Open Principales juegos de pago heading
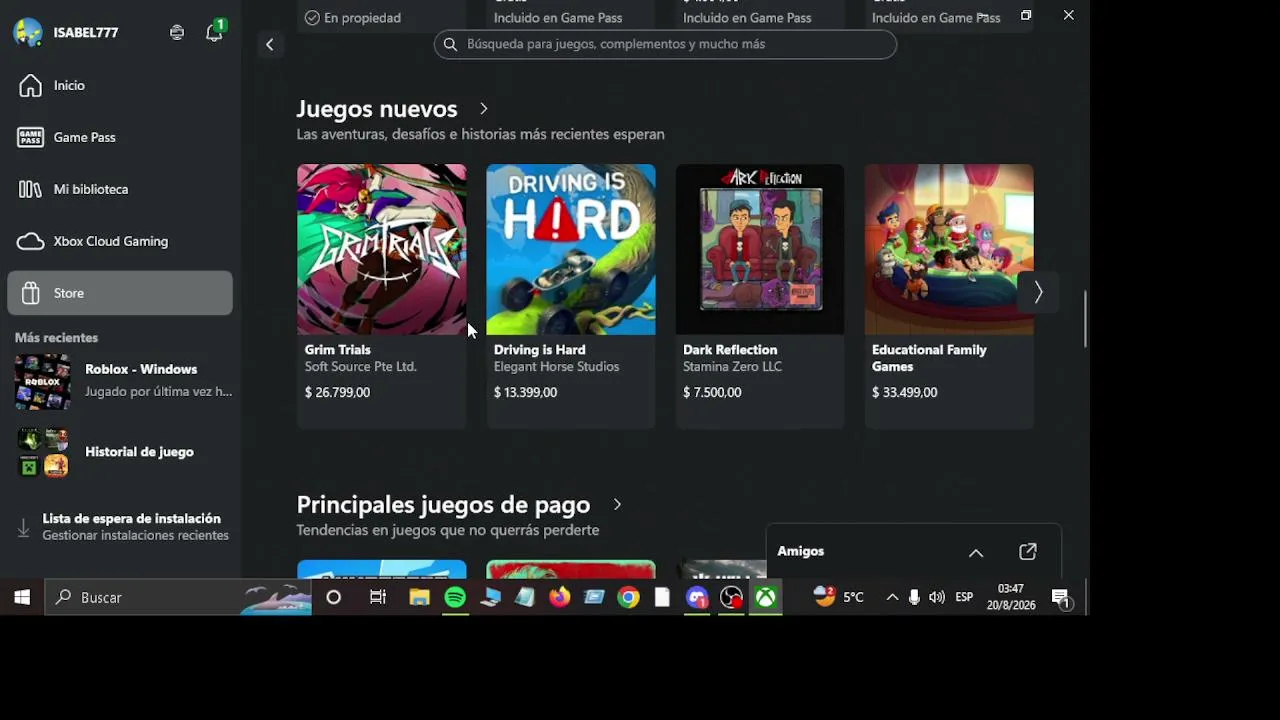Image resolution: width=1280 pixels, height=720 pixels. click(x=443, y=504)
